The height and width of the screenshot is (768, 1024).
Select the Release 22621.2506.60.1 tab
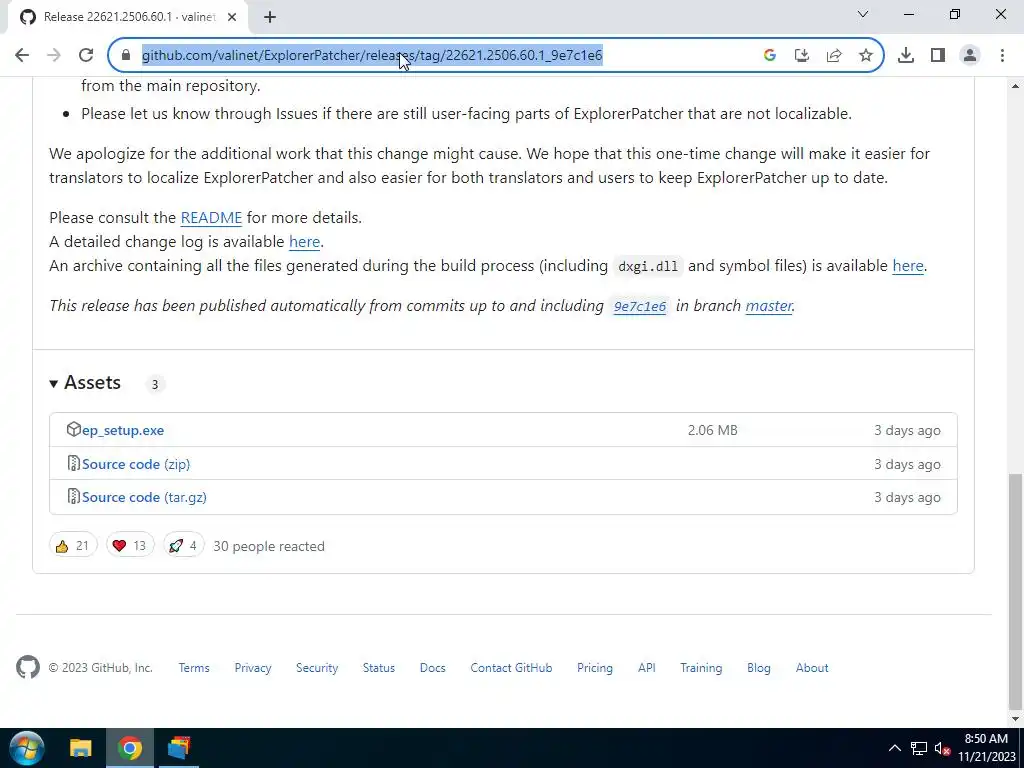coord(127,17)
